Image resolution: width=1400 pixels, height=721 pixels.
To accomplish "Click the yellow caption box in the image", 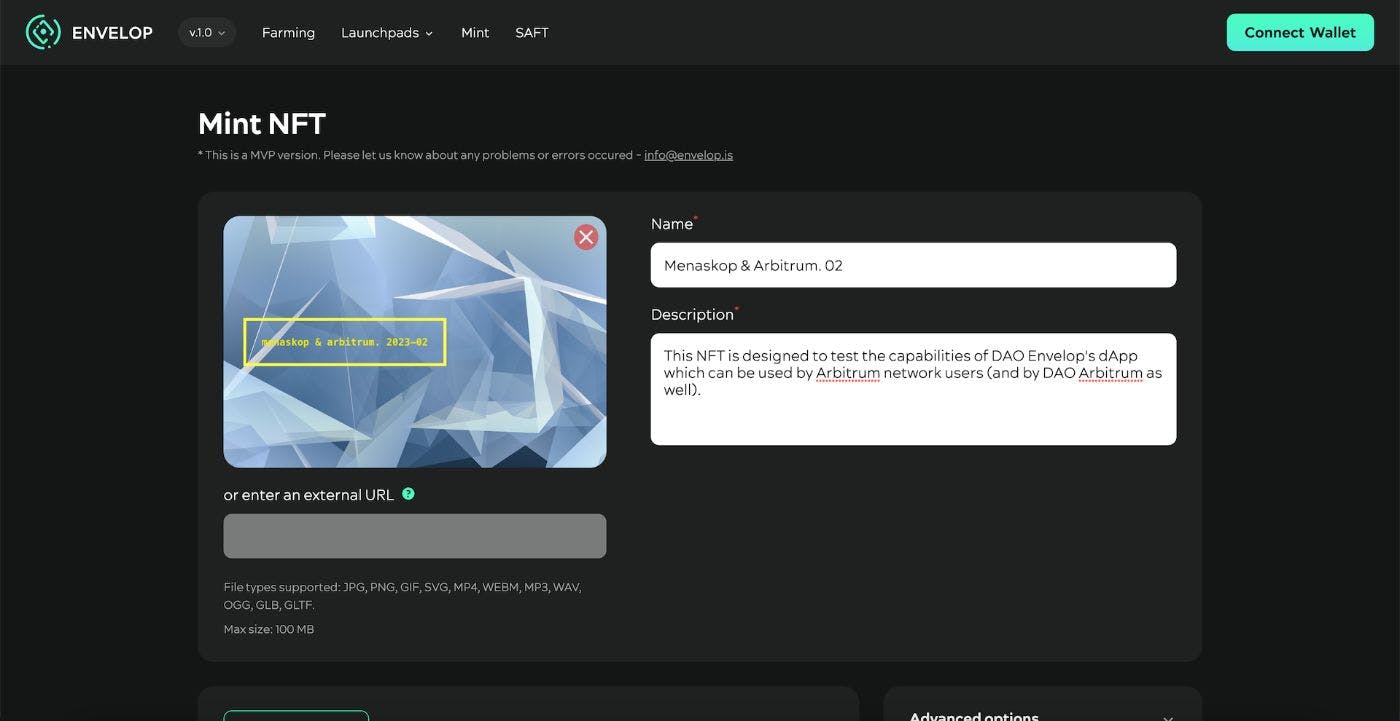I will (x=345, y=342).
